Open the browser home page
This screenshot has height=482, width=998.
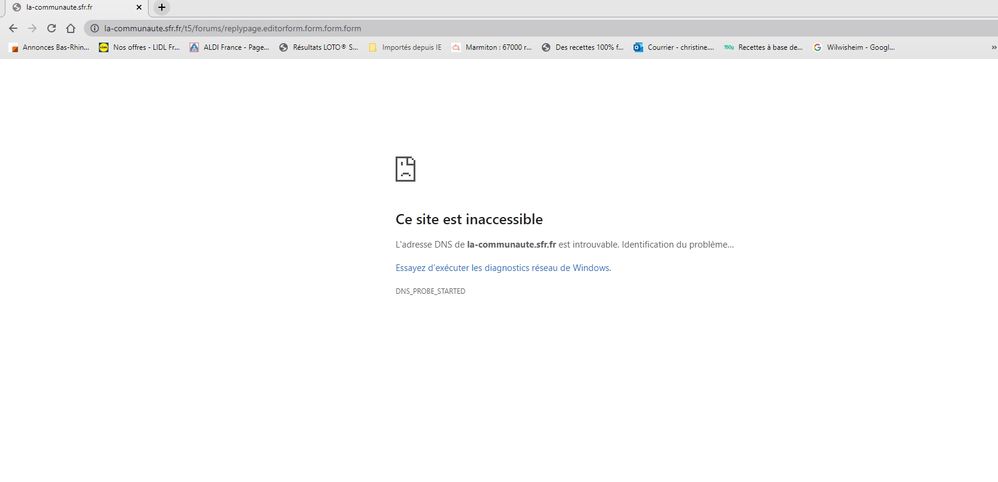click(71, 28)
